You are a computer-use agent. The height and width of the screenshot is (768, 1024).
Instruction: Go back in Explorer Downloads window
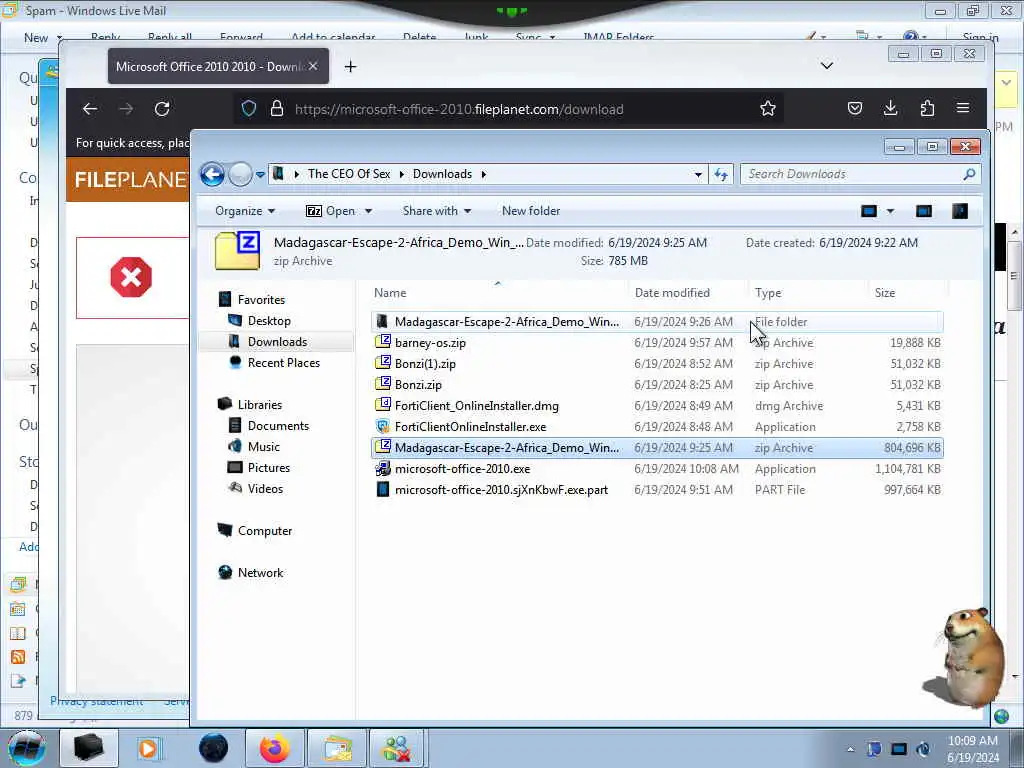(212, 174)
